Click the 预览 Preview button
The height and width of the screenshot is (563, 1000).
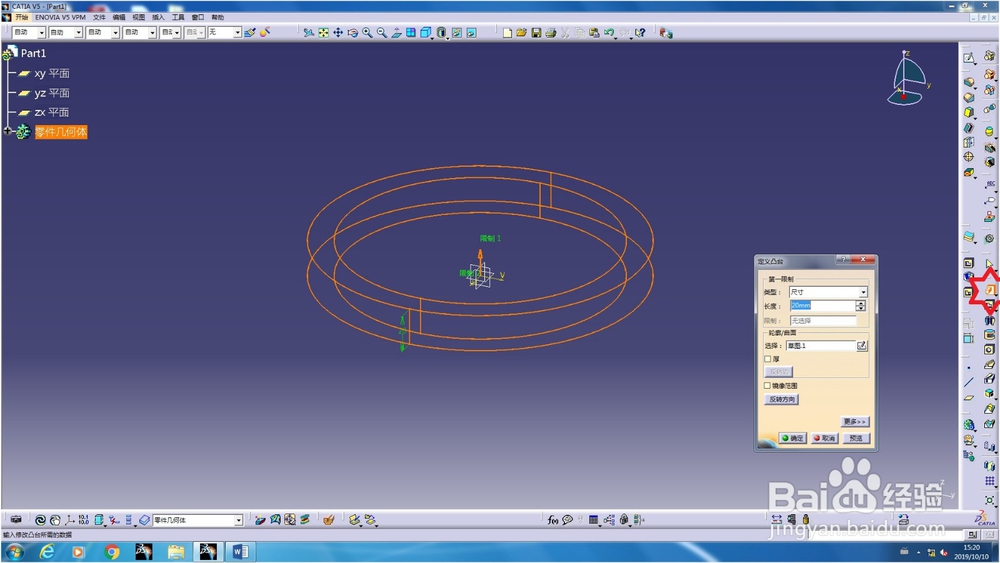(x=856, y=438)
